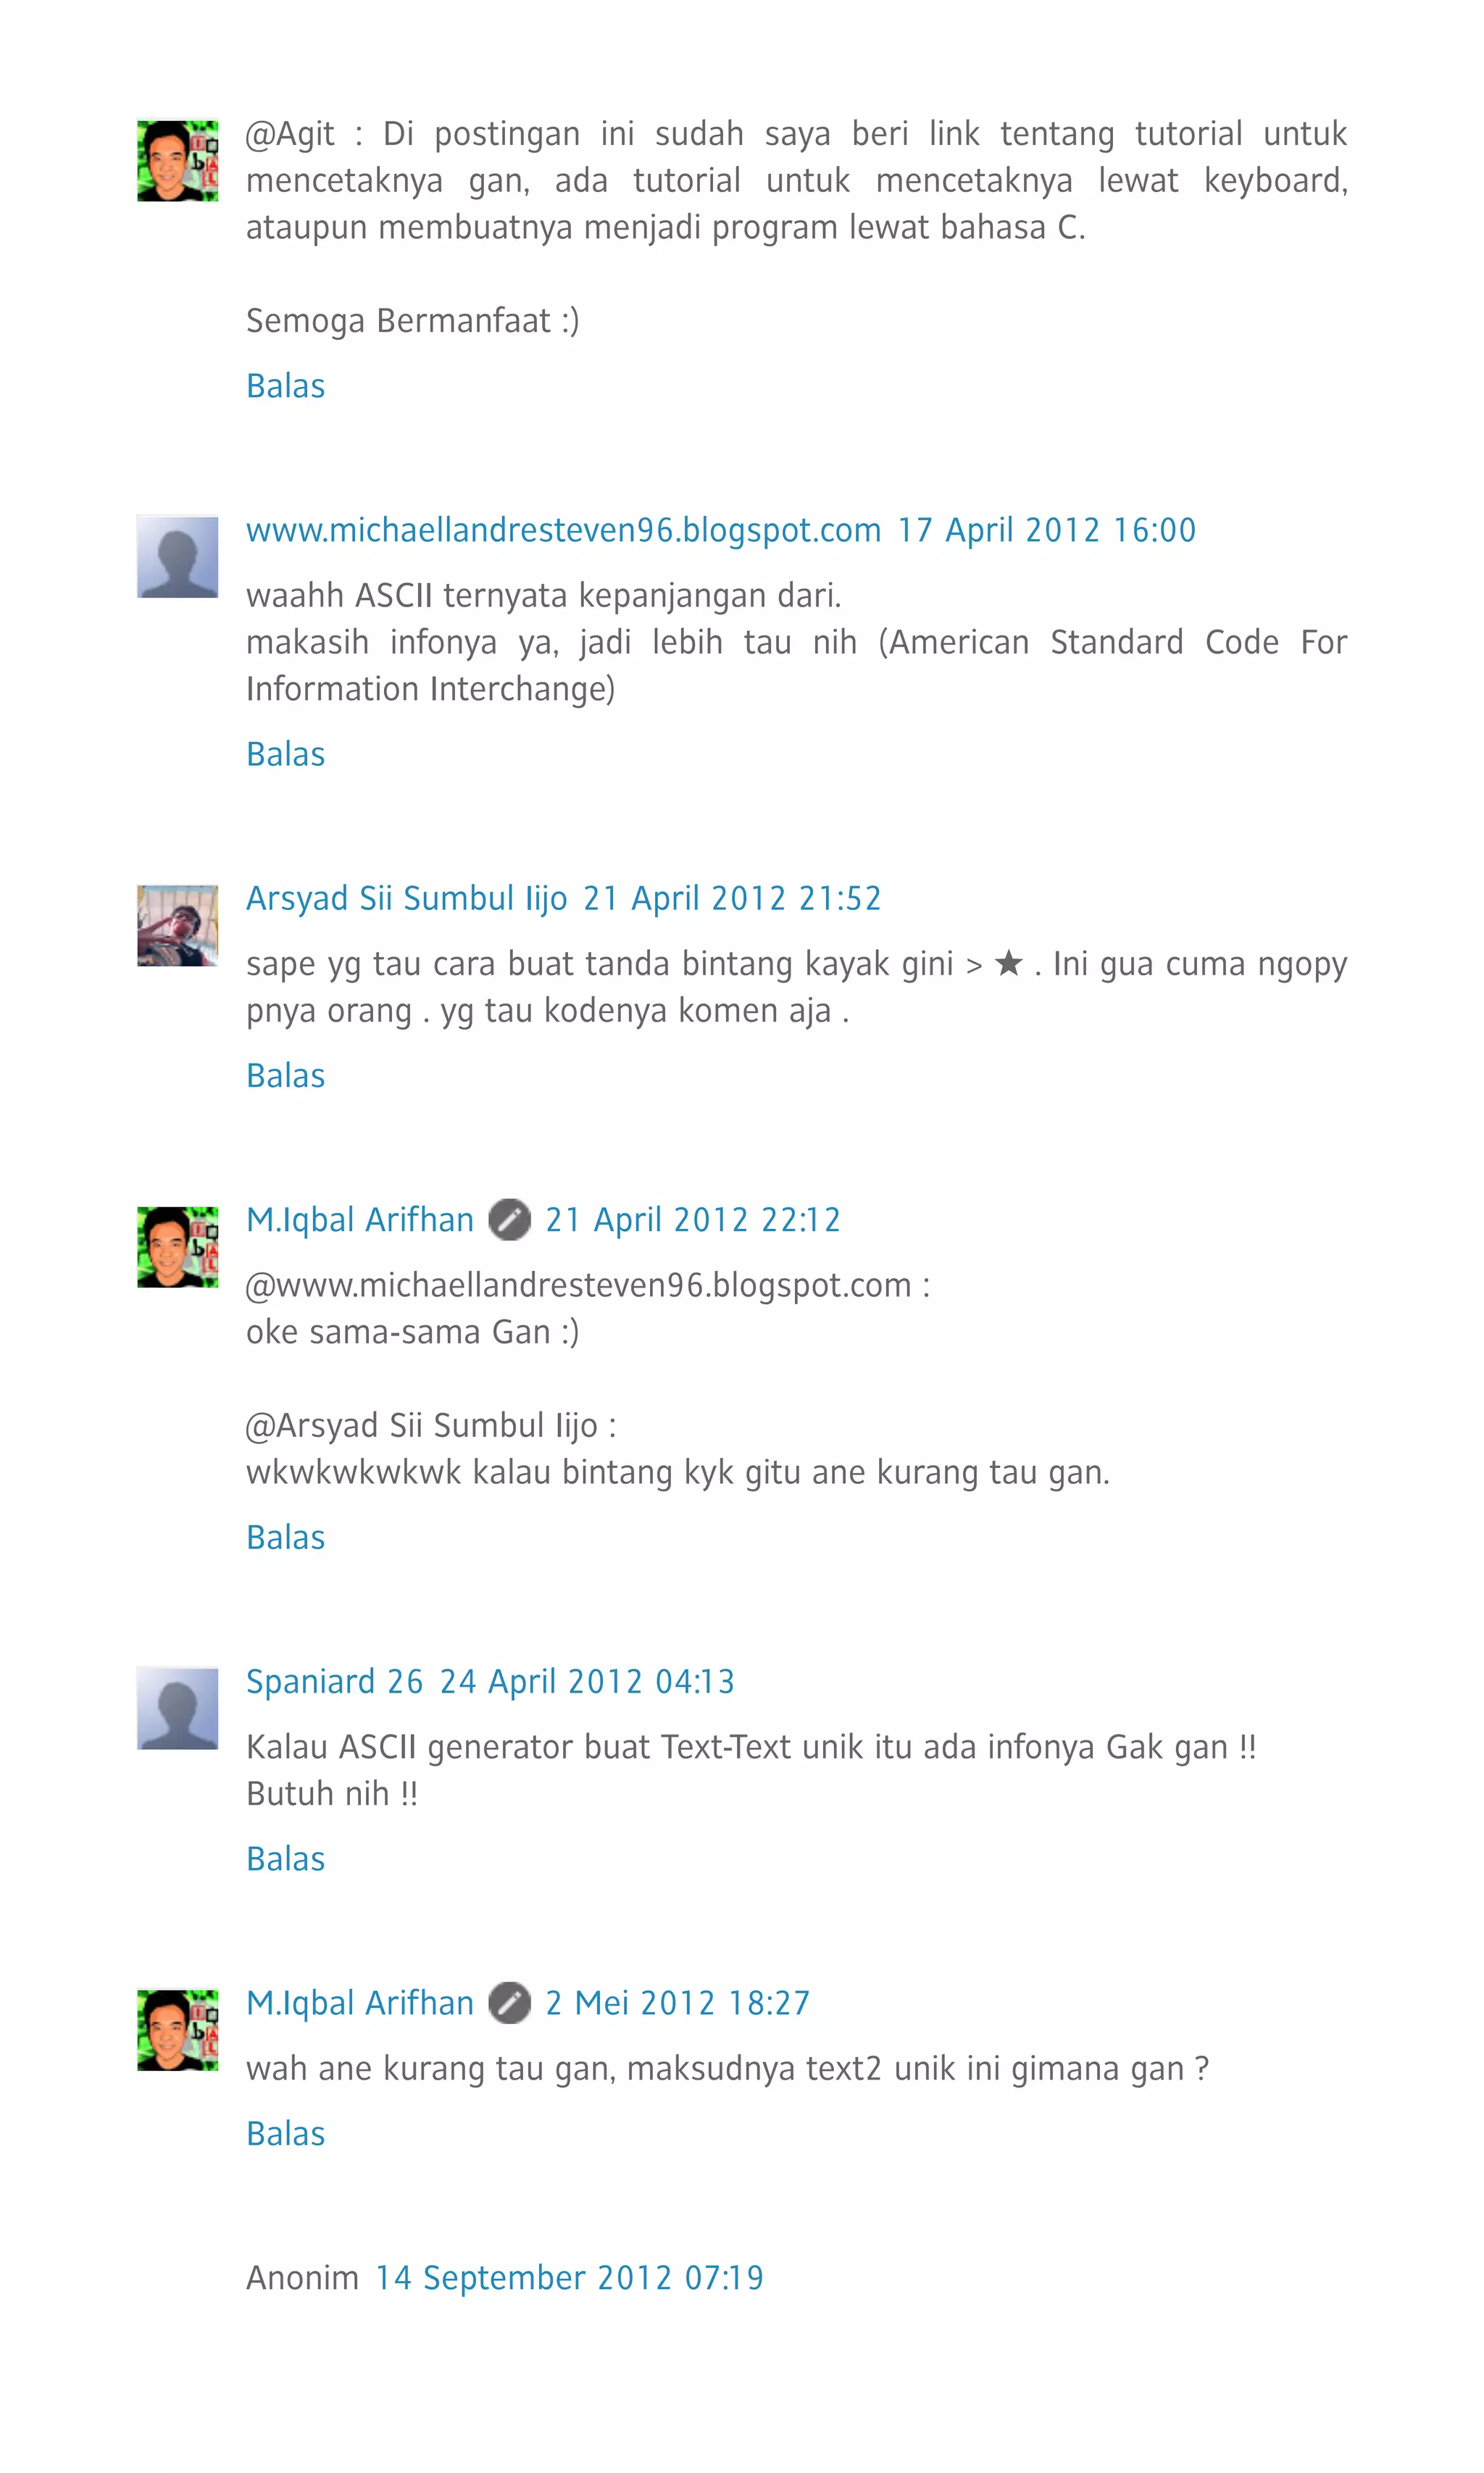Open www.michaellandresteven96.blogspot.com profile link
The width and height of the screenshot is (1484, 2473).
(x=564, y=530)
